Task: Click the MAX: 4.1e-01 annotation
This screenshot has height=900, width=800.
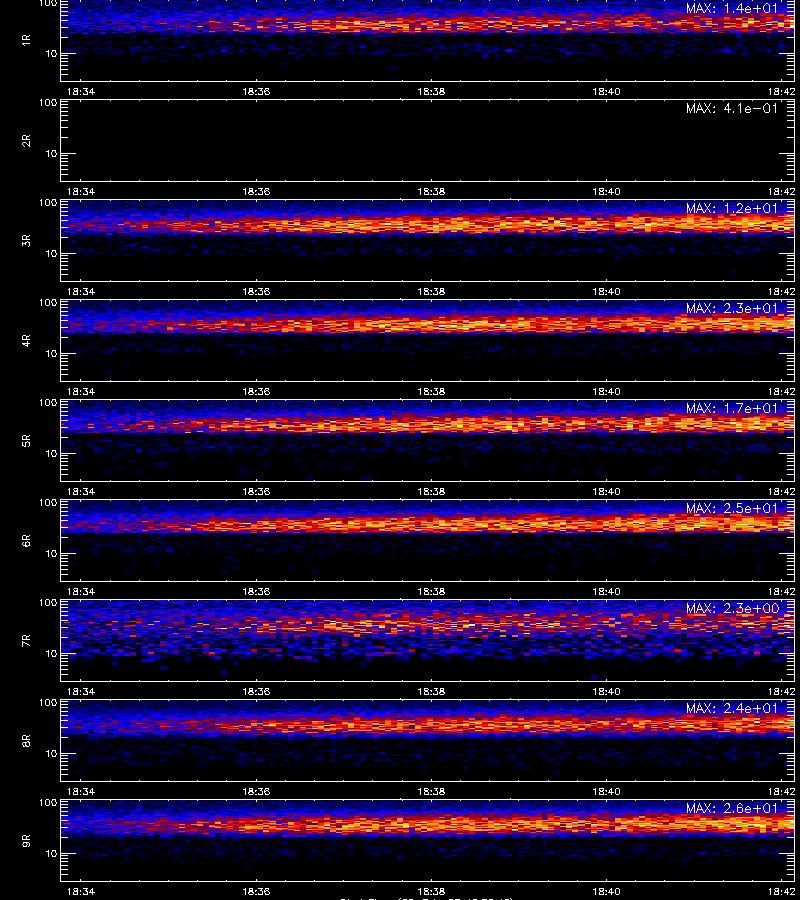Action: (732, 108)
